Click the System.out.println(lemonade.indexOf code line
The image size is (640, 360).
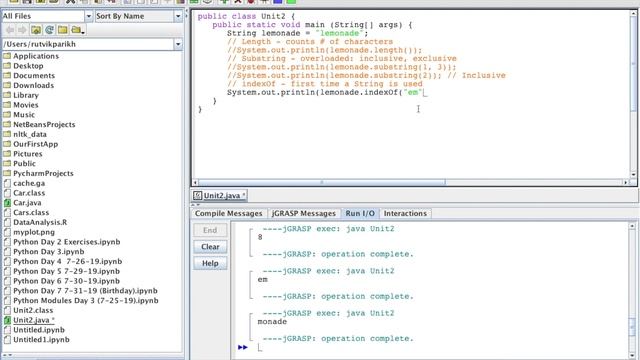[x=324, y=93]
